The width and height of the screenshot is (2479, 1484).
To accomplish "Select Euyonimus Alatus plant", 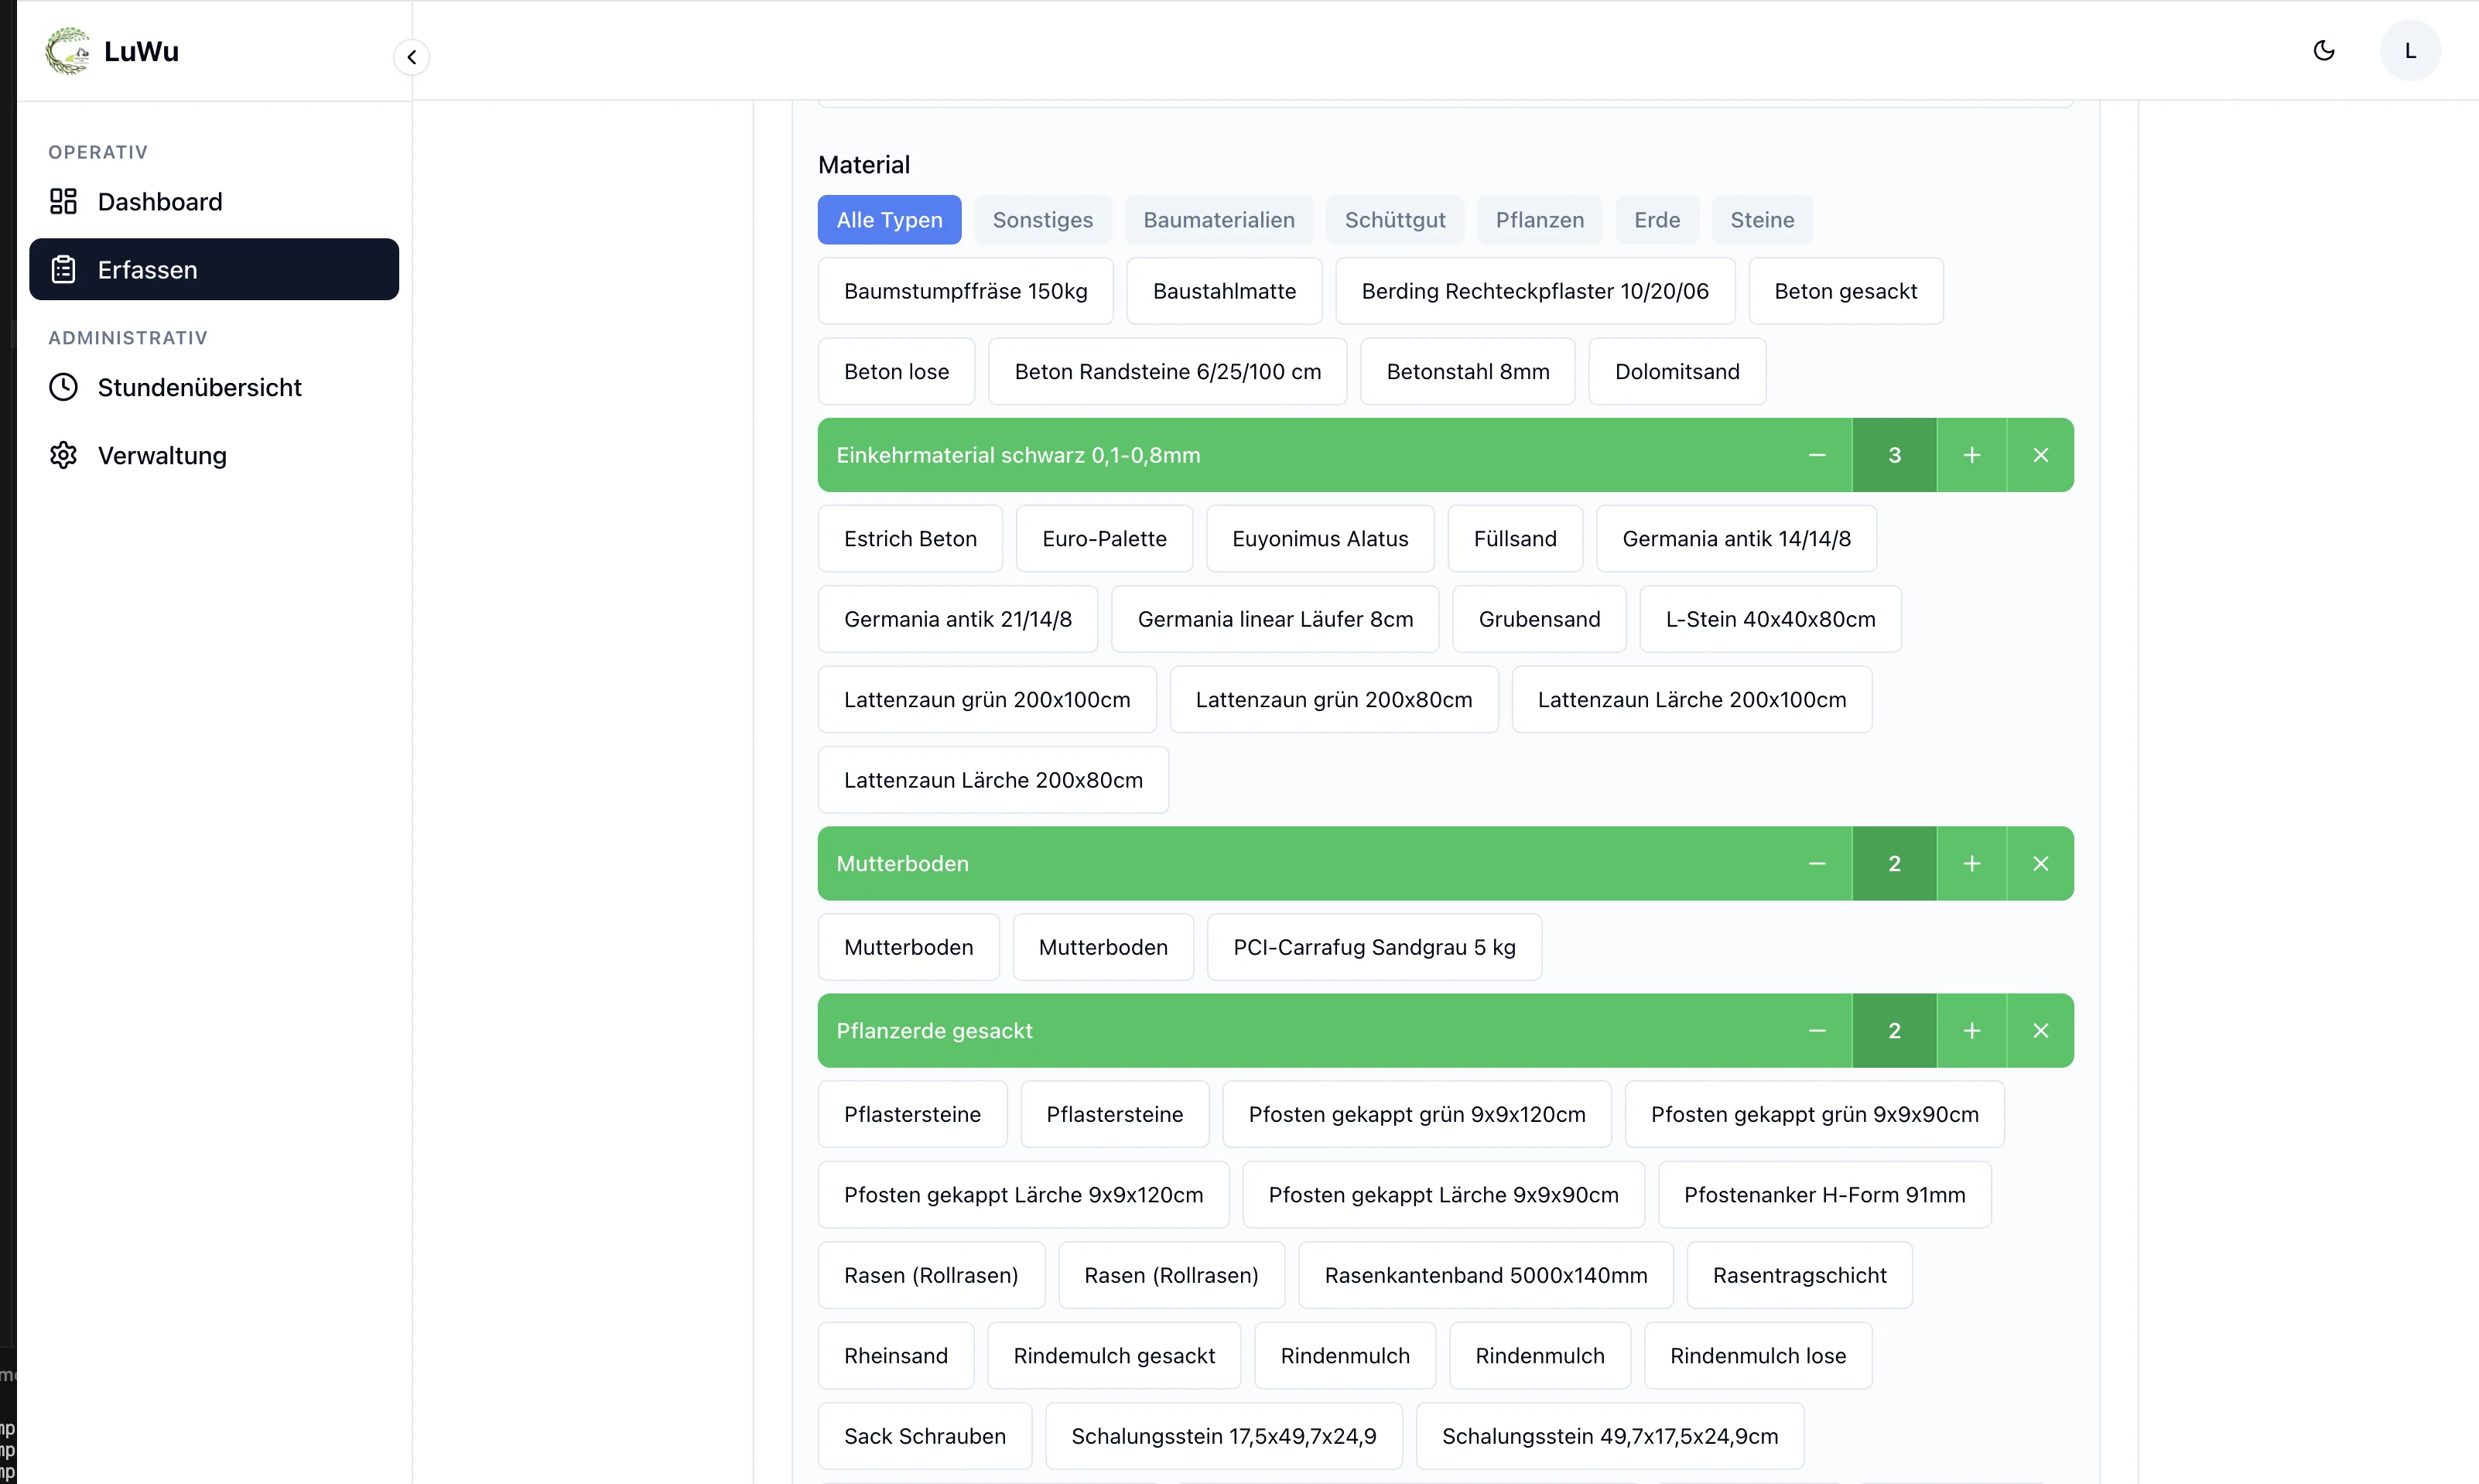I will (x=1320, y=539).
